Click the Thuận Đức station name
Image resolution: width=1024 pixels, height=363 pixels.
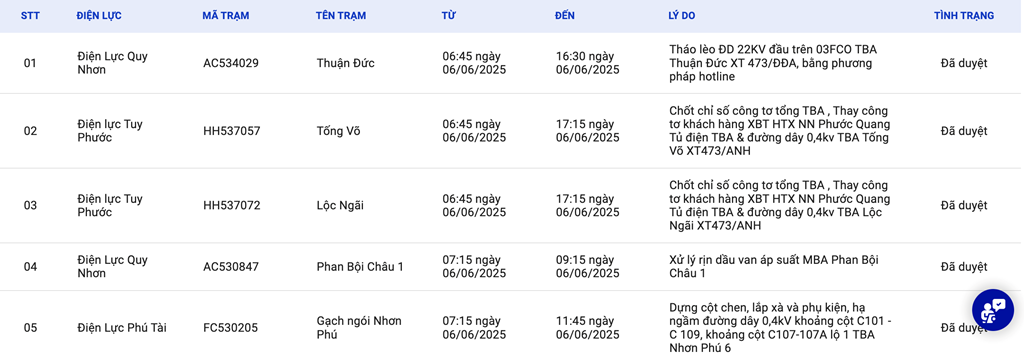click(x=345, y=63)
